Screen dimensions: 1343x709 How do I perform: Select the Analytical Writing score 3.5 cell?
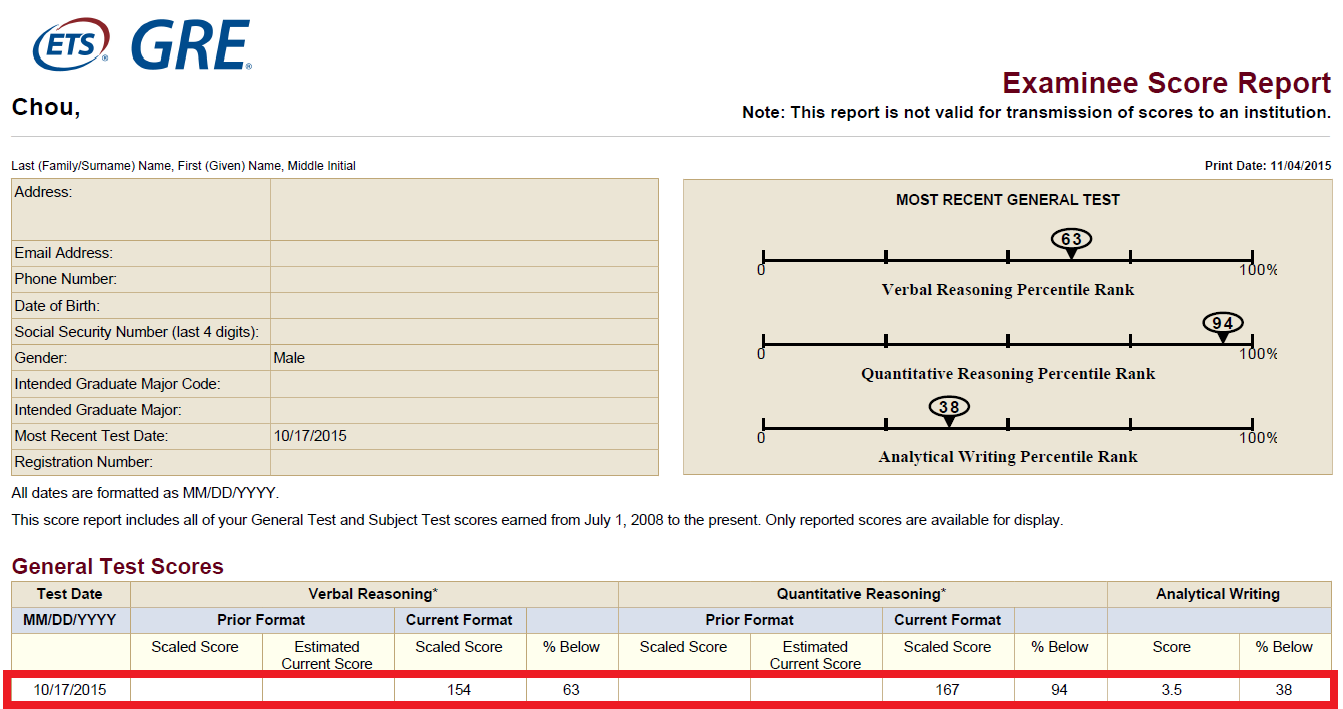click(1171, 690)
